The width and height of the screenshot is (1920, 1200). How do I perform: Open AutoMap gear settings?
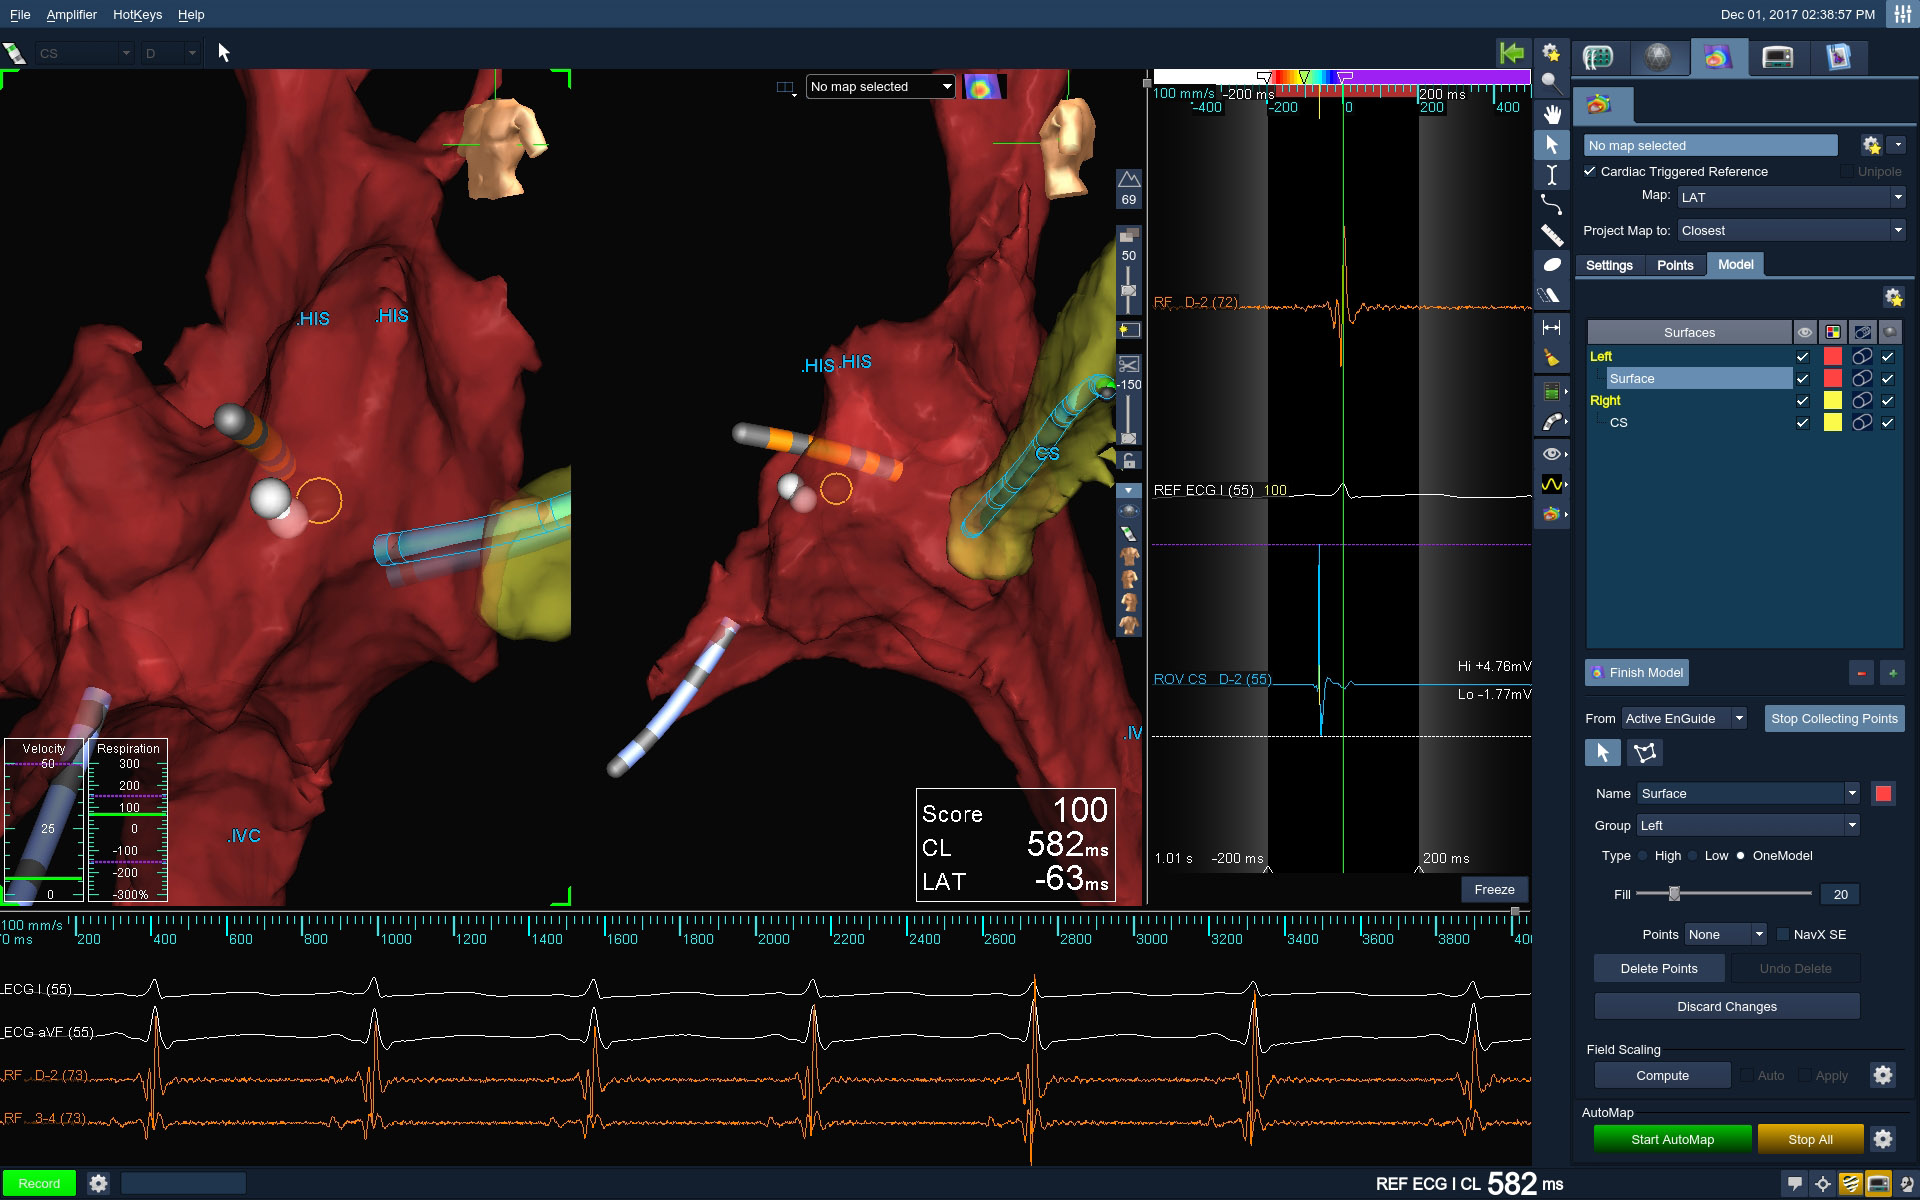coord(1882,1139)
